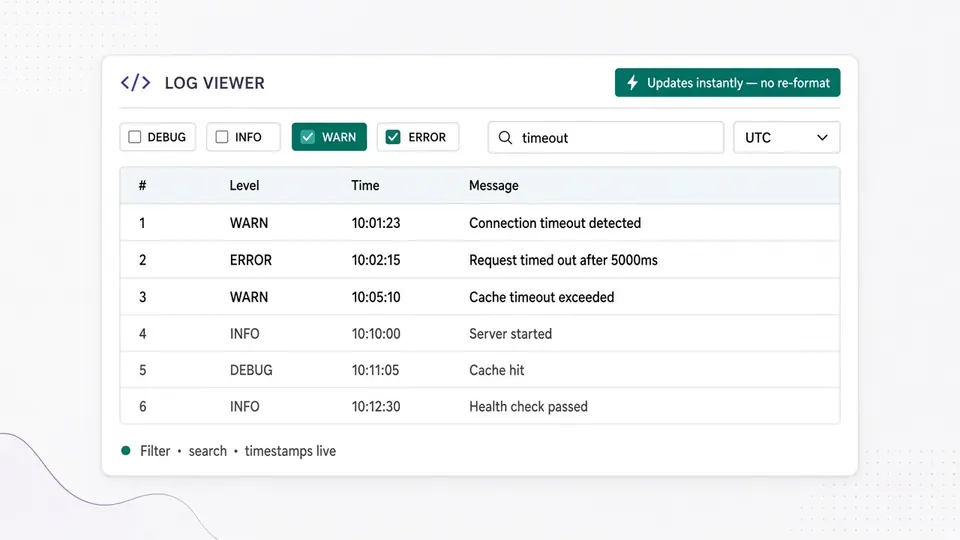Click the 10:01:23 timestamp

[x=376, y=223]
